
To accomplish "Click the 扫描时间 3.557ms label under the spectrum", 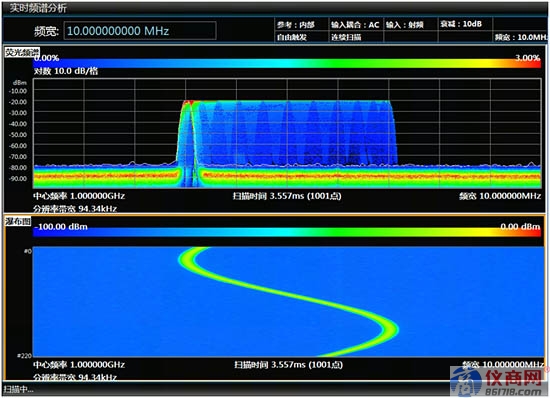I will pos(287,196).
